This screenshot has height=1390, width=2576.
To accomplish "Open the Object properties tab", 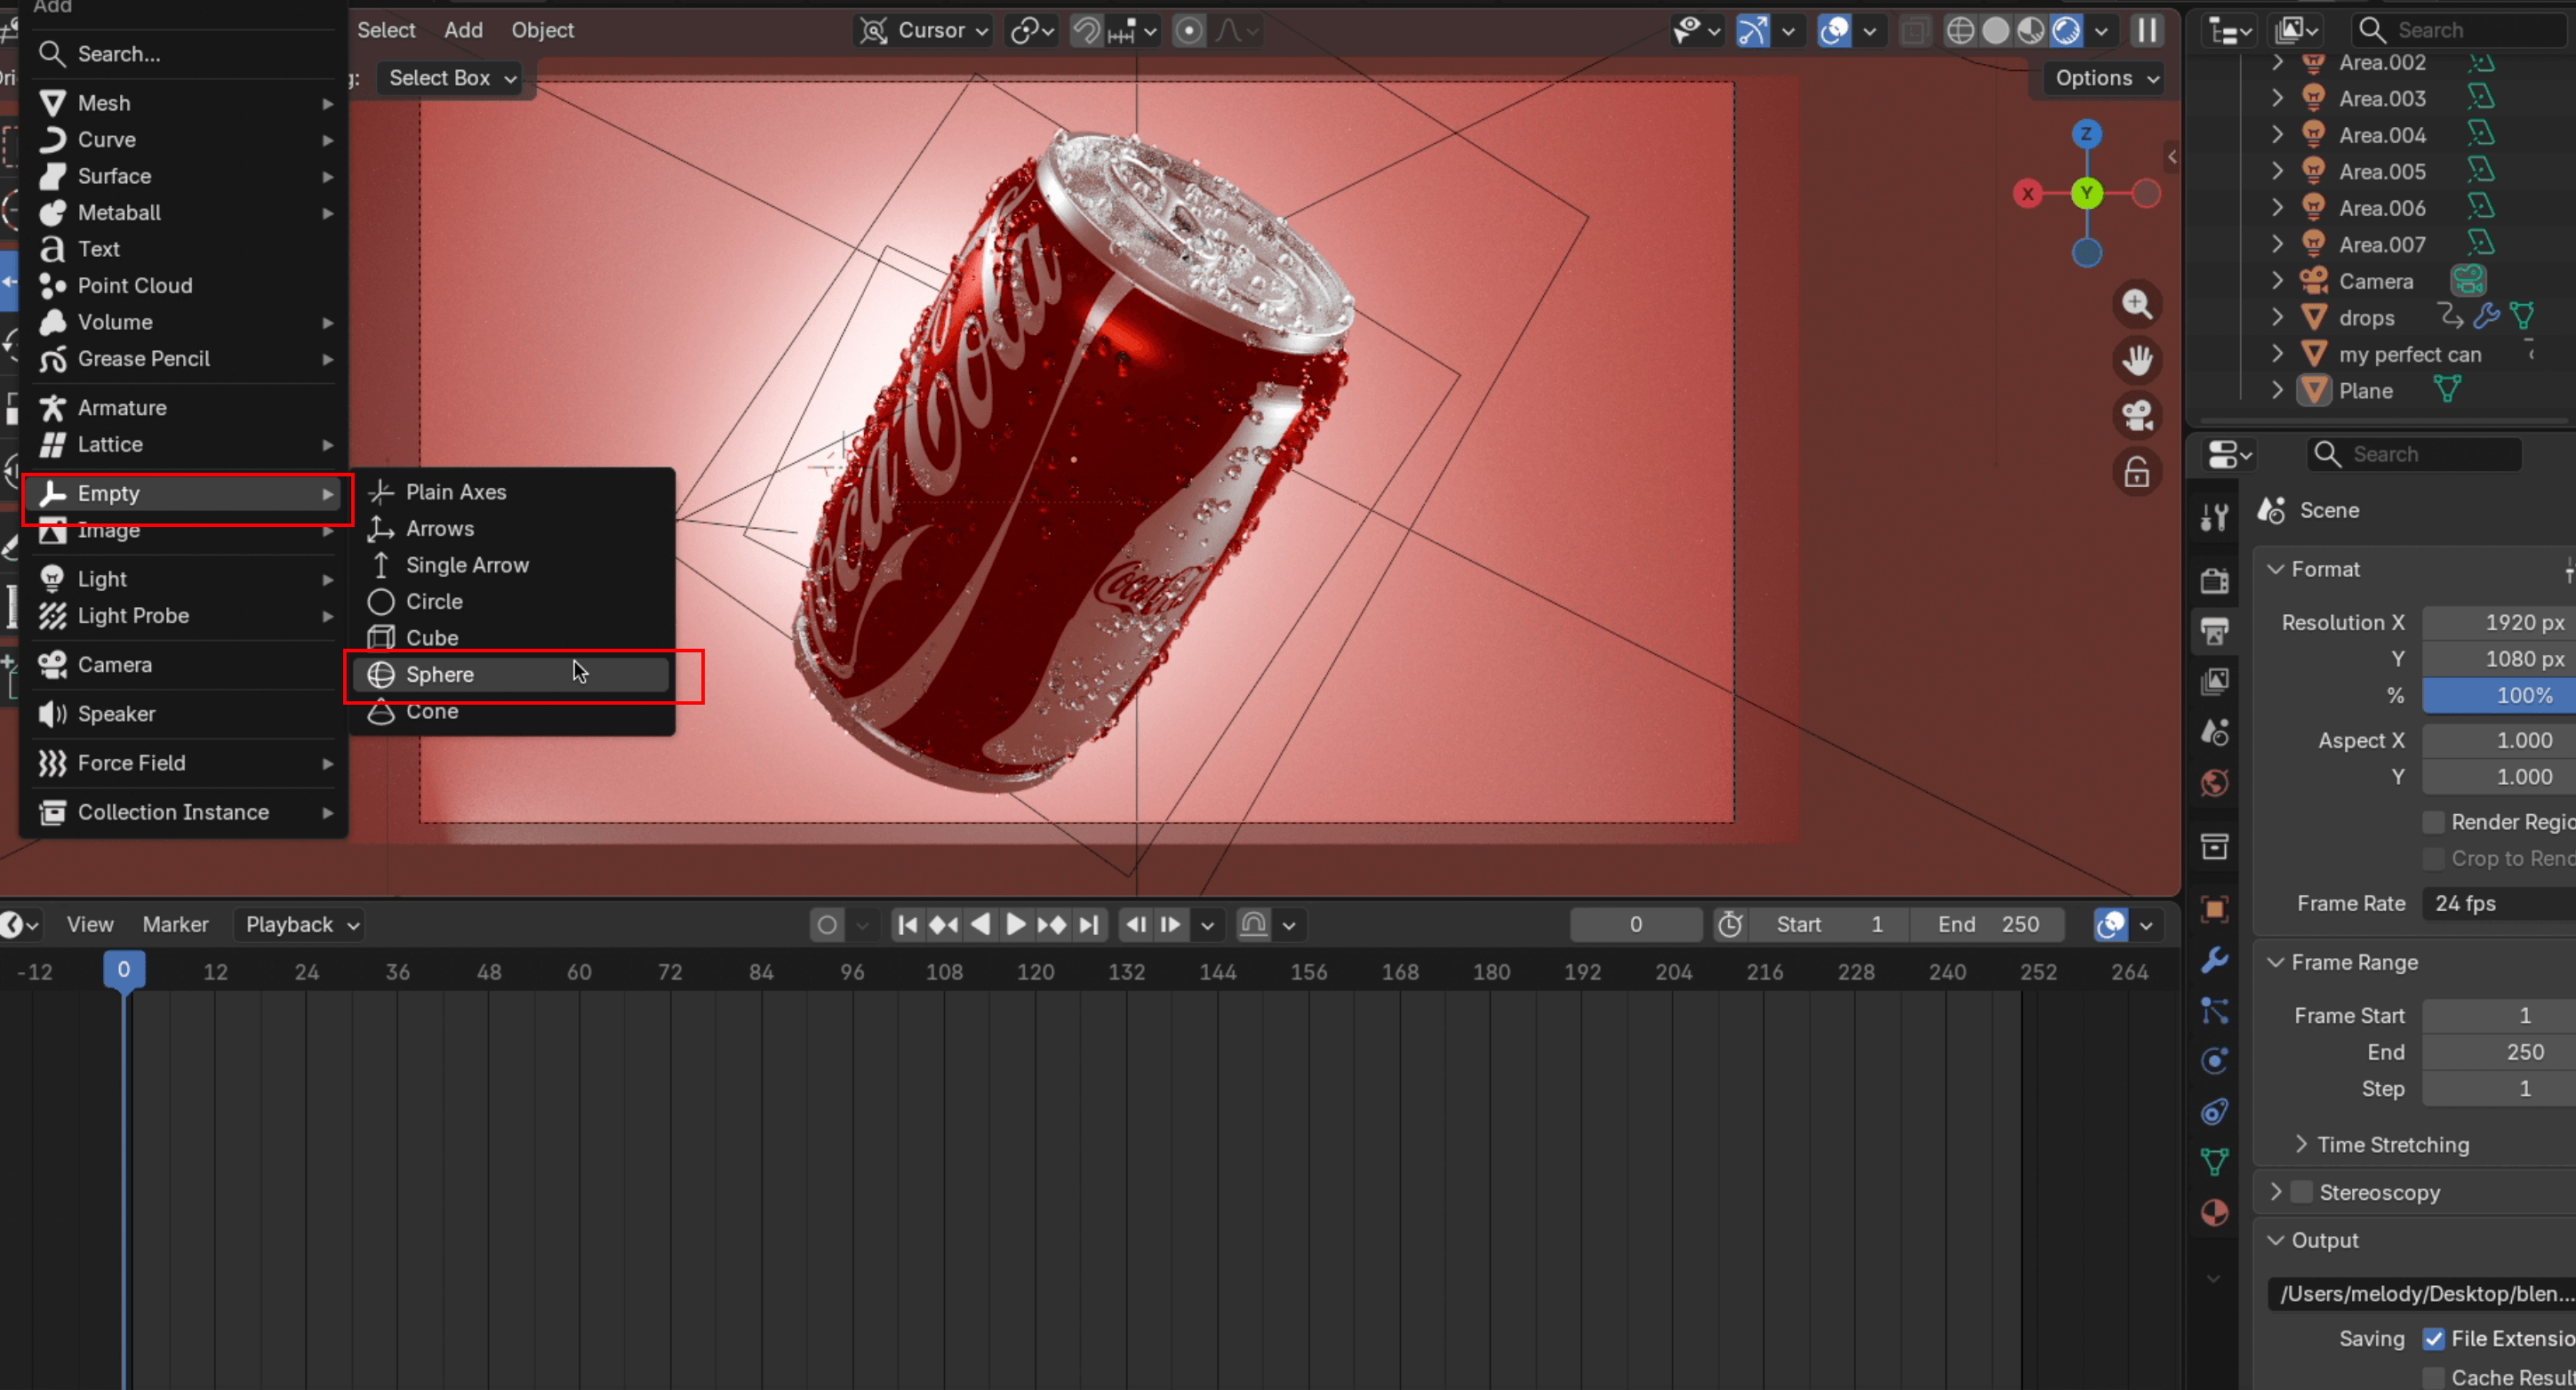I will click(2214, 909).
